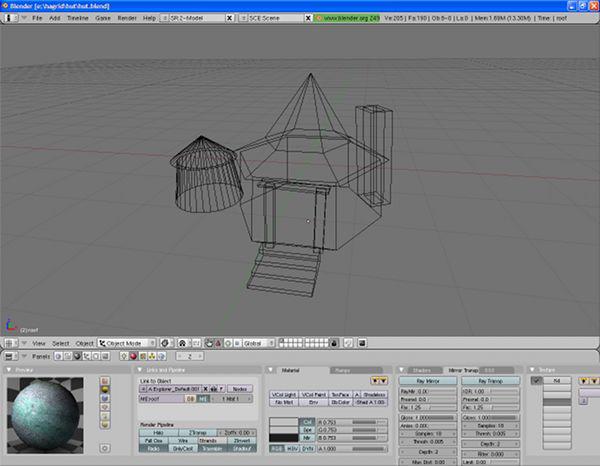Click the render this window icon
This screenshot has width=600, height=466.
362,343
